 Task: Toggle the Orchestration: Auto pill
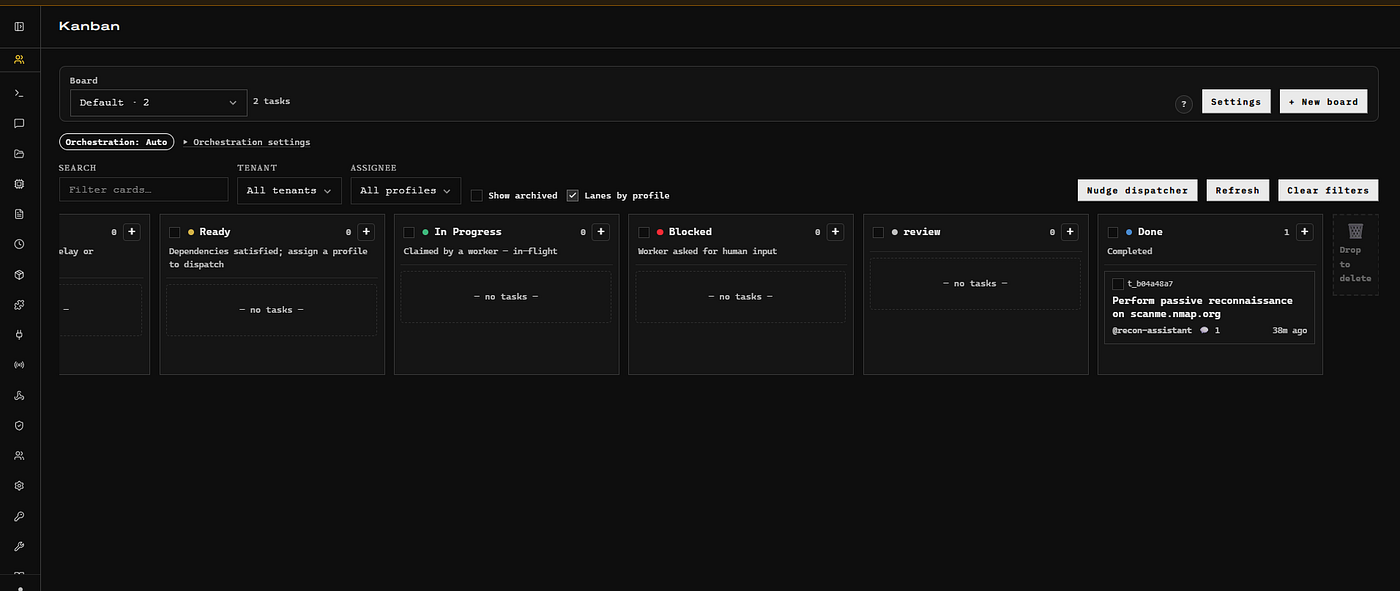pyautogui.click(x=117, y=142)
